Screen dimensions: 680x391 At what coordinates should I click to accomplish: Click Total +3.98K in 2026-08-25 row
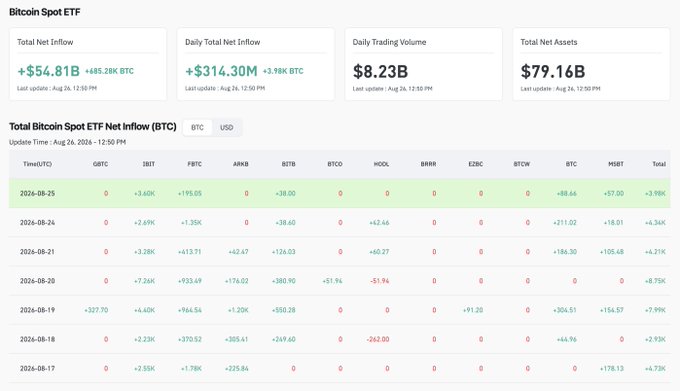tap(655, 193)
